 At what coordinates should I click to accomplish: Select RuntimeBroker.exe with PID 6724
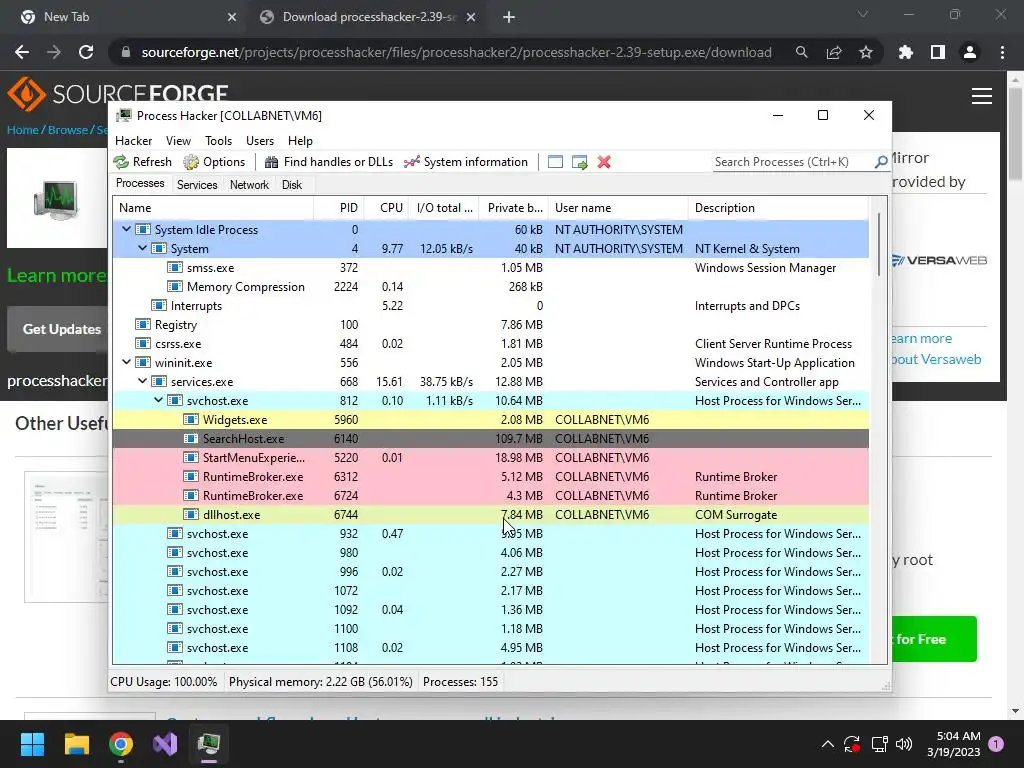point(490,496)
